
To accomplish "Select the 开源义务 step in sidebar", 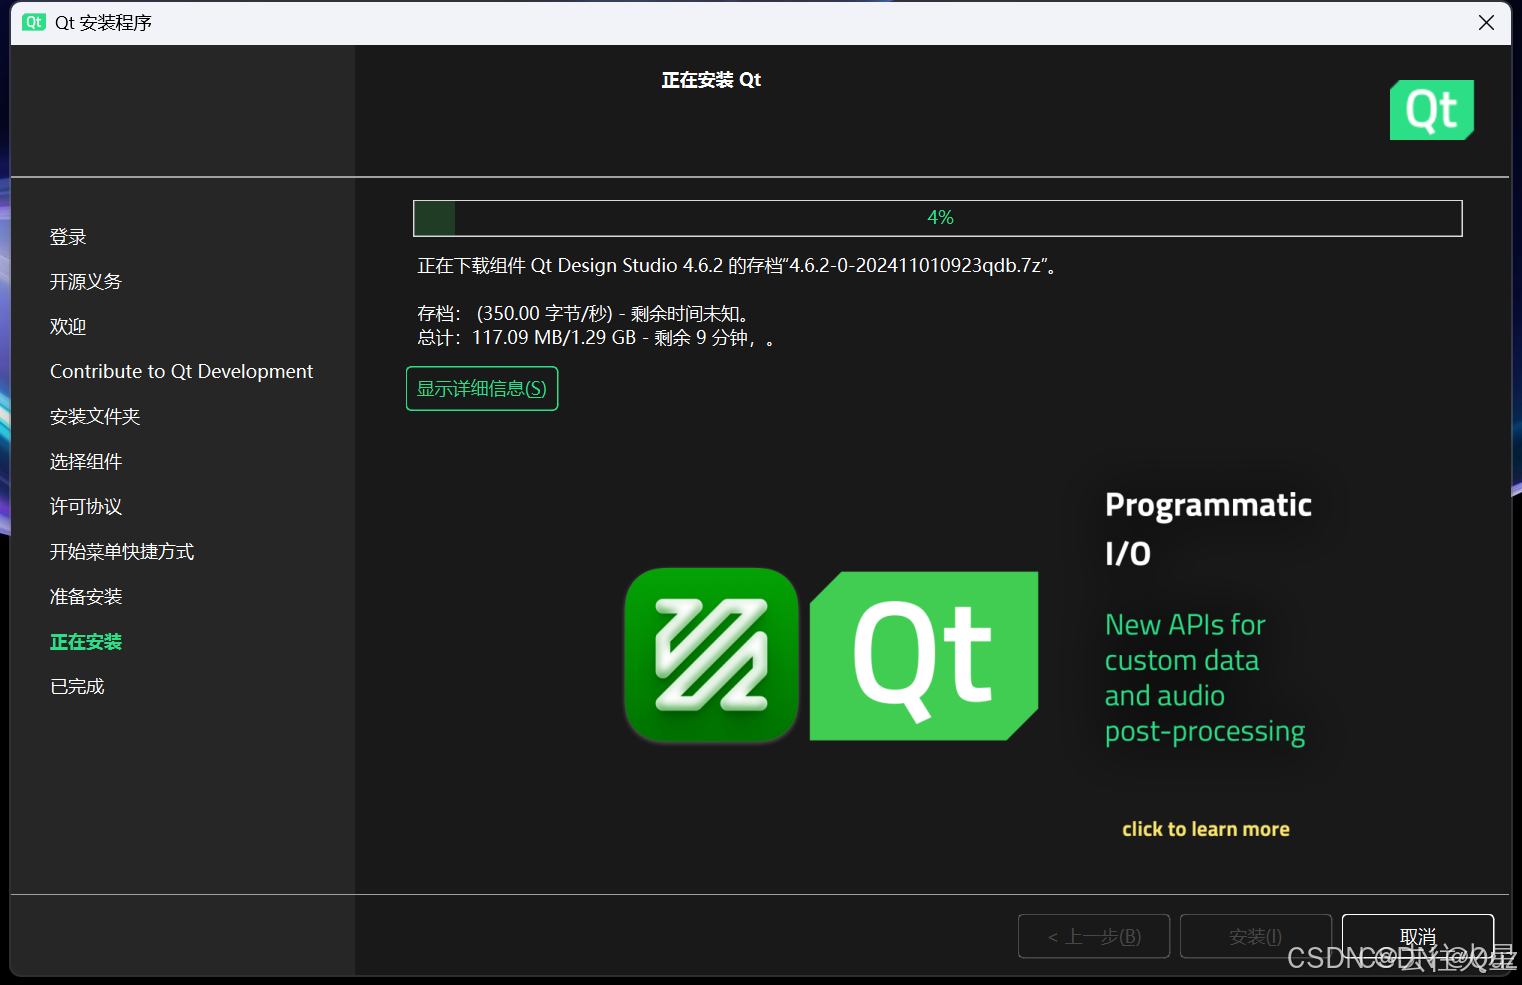I will click(86, 282).
